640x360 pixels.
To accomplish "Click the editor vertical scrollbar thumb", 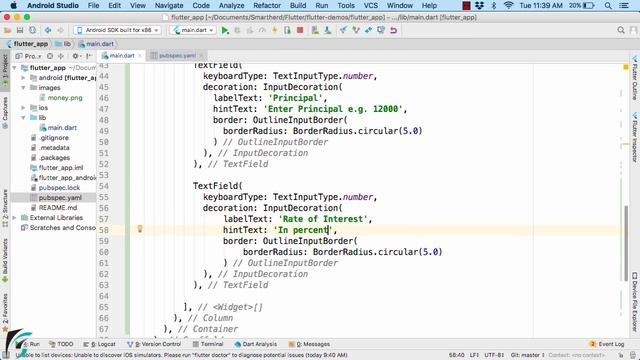I will [x=626, y=243].
